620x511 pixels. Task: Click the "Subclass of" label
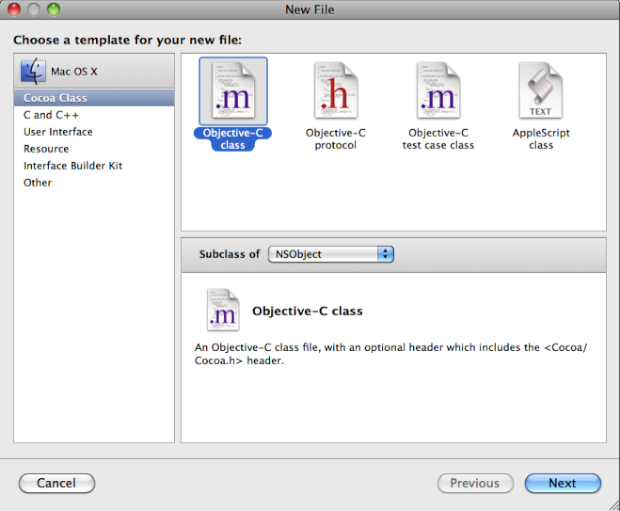click(229, 254)
